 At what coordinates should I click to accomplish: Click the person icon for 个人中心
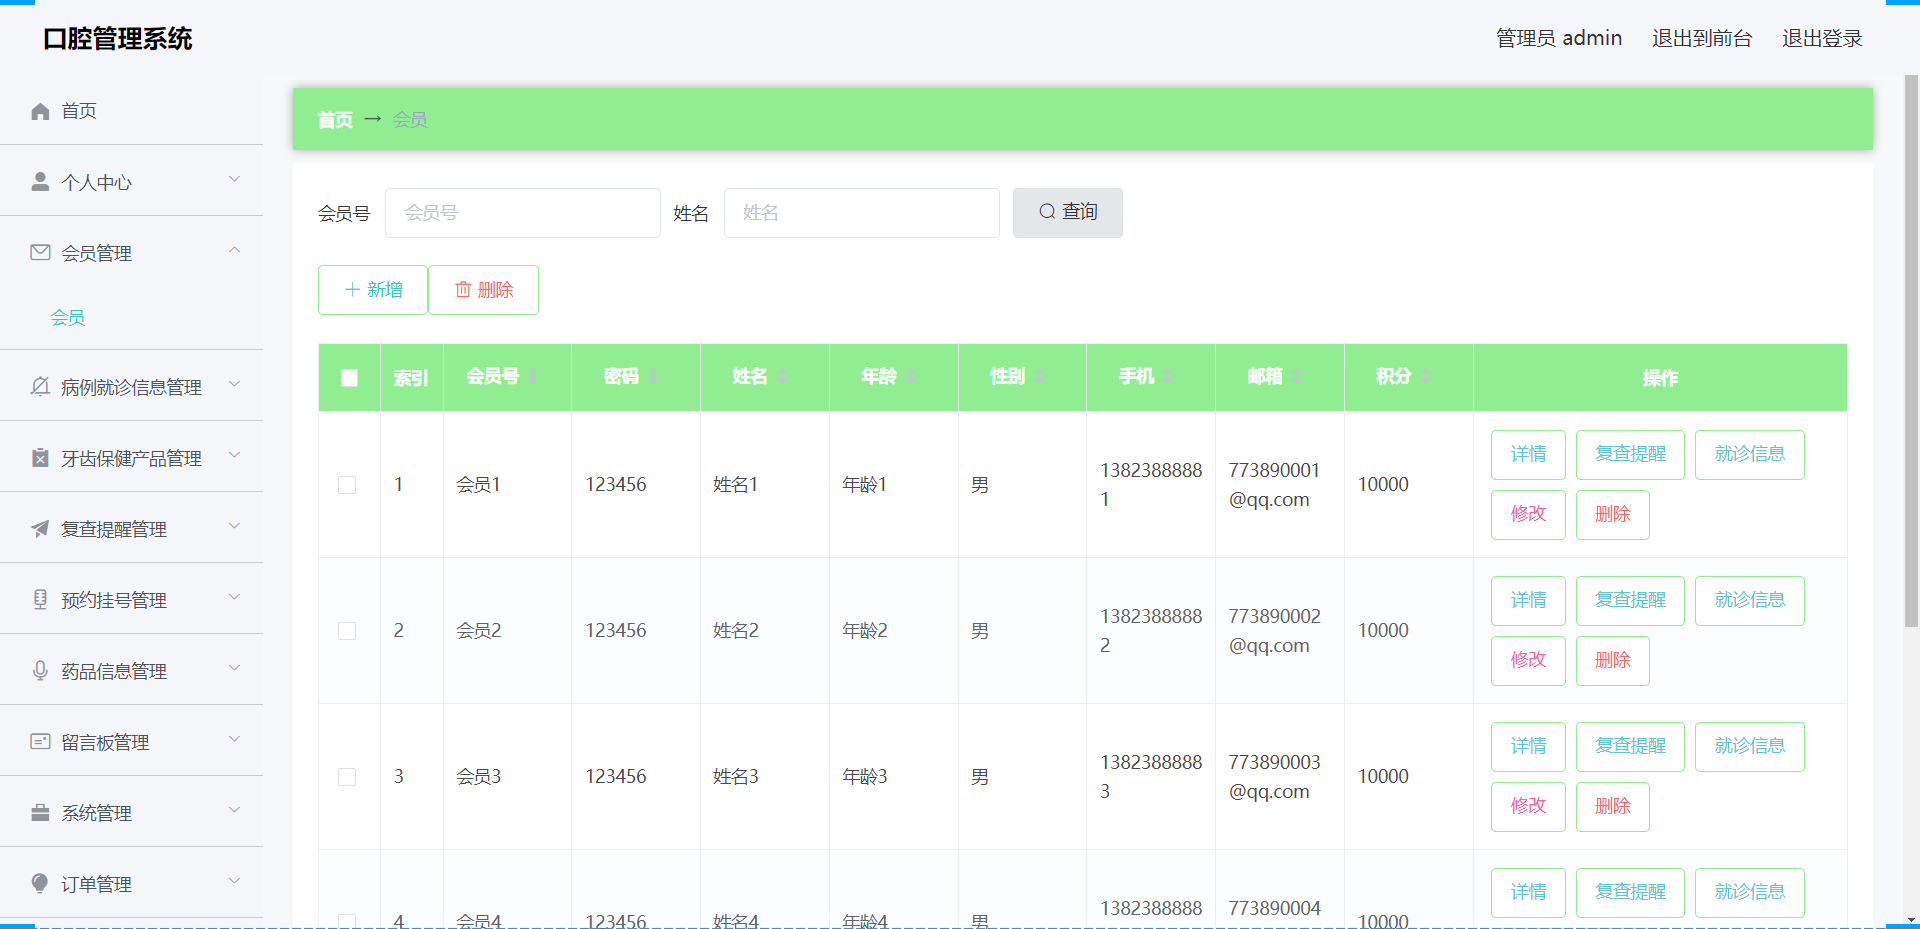point(40,180)
